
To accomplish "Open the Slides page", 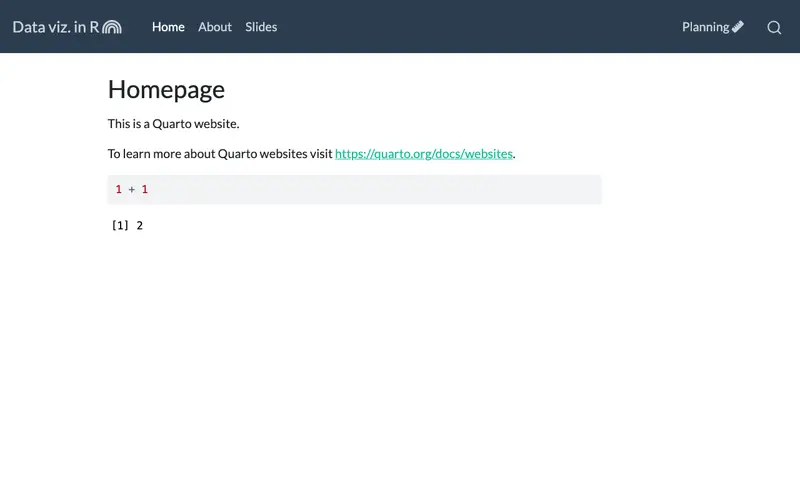I will tap(261, 27).
